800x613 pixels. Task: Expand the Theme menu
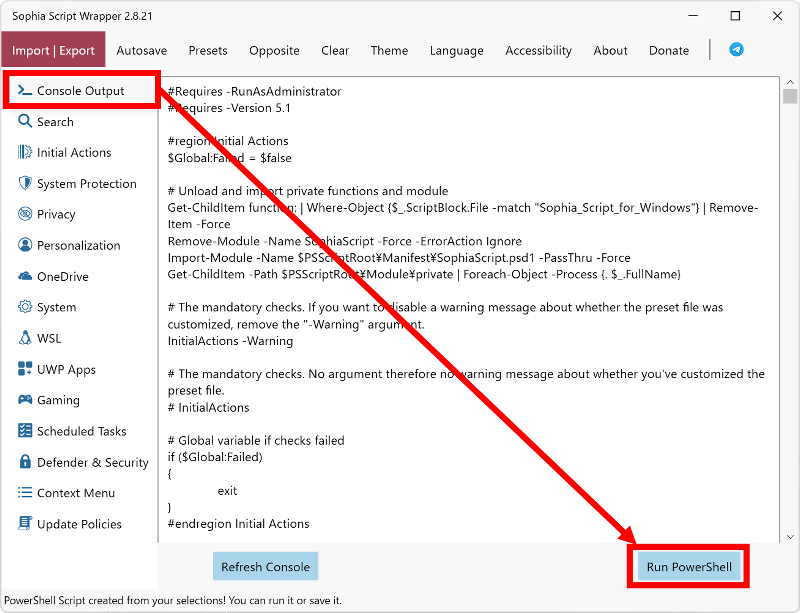pyautogui.click(x=389, y=50)
